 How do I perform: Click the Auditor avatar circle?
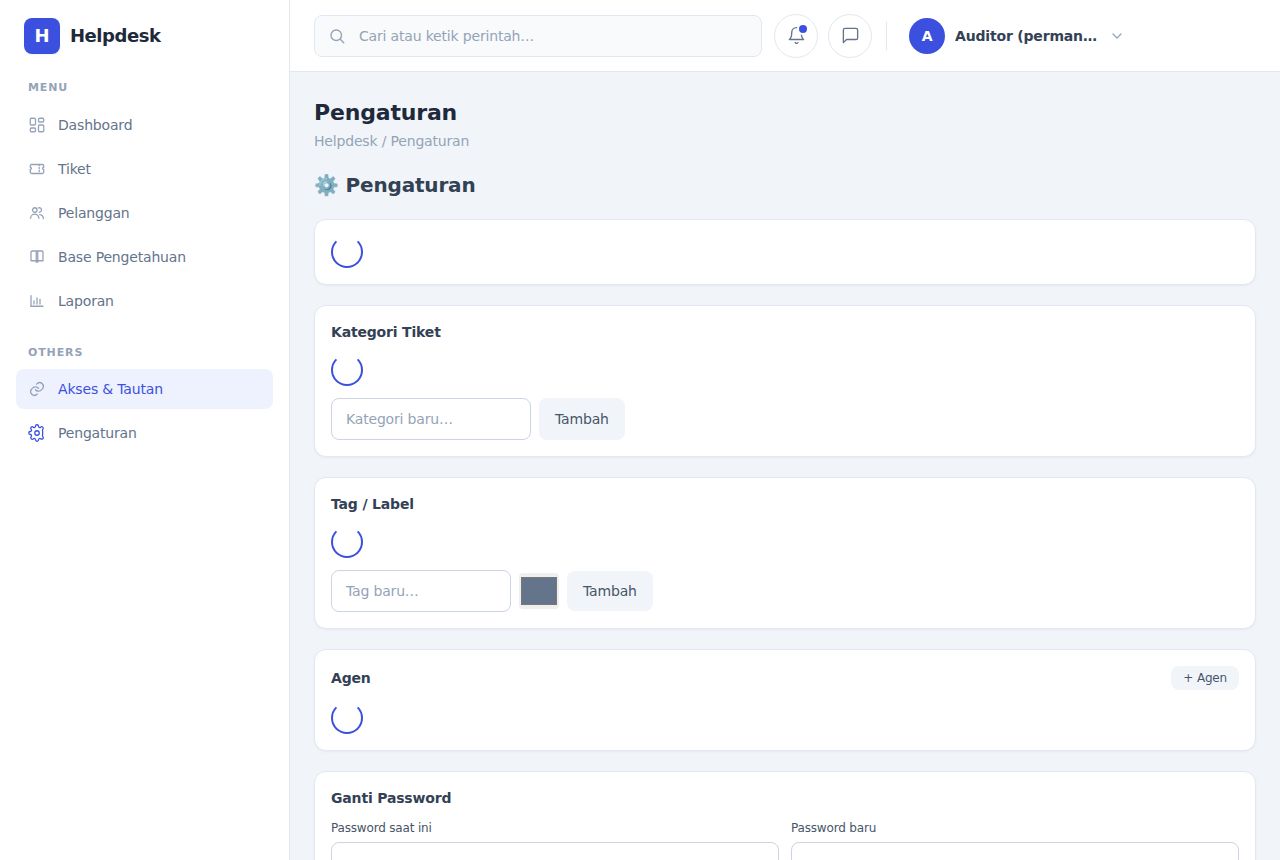927,36
